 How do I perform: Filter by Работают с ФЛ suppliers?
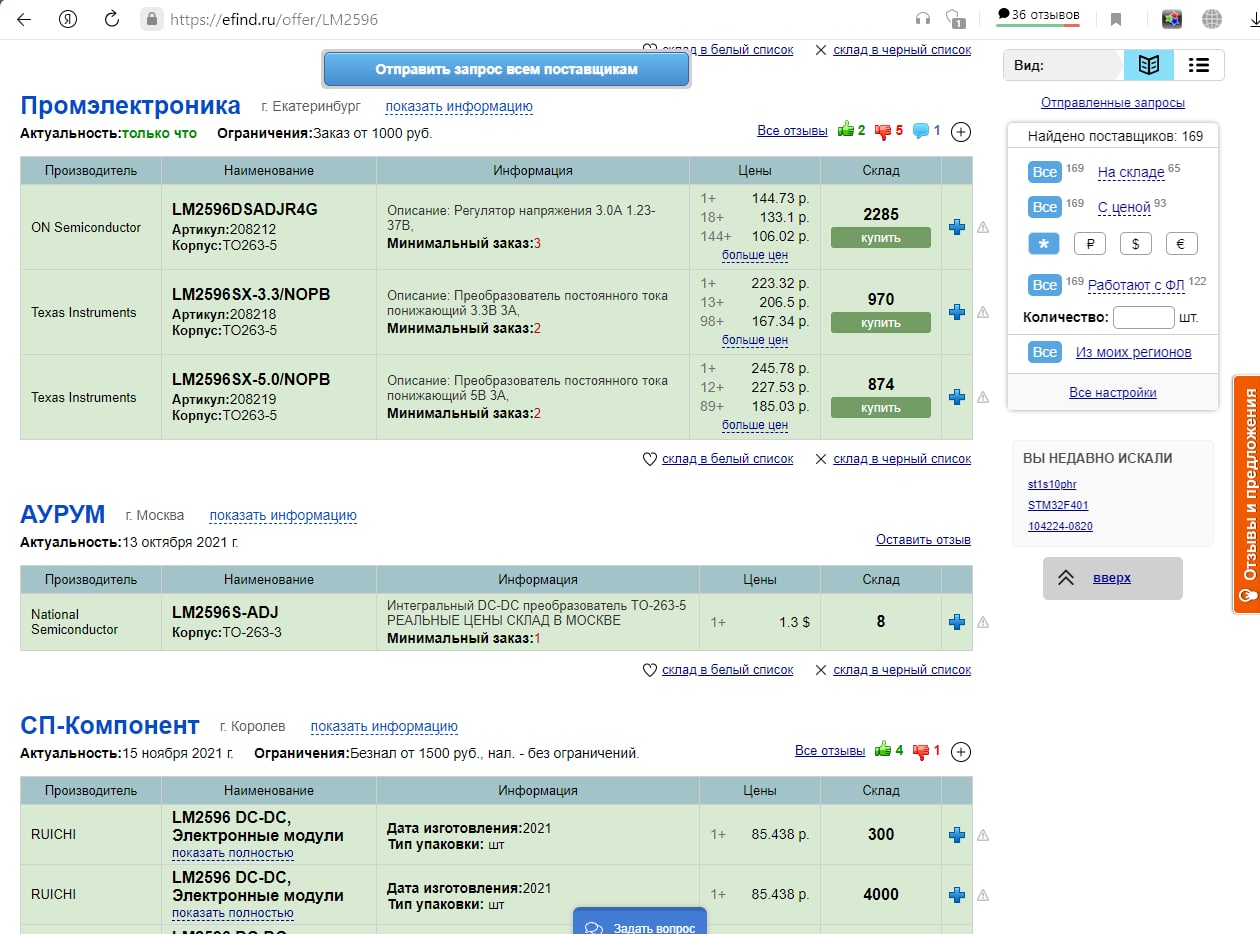pos(1136,285)
